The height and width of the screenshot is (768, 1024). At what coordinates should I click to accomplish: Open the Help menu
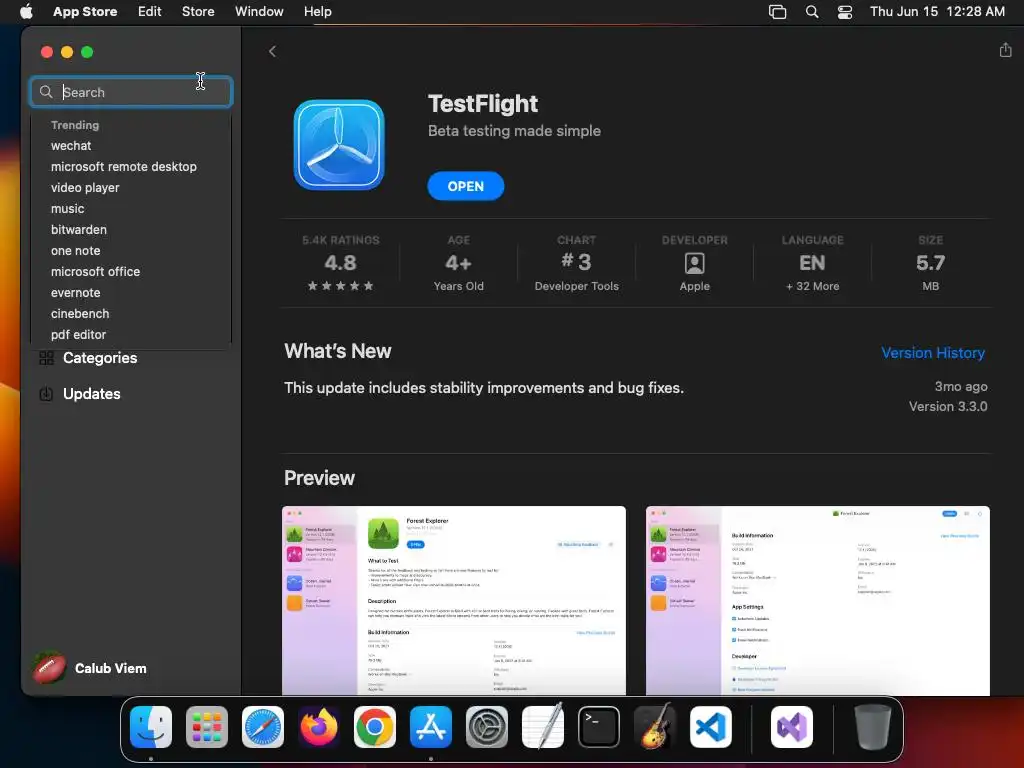317,11
